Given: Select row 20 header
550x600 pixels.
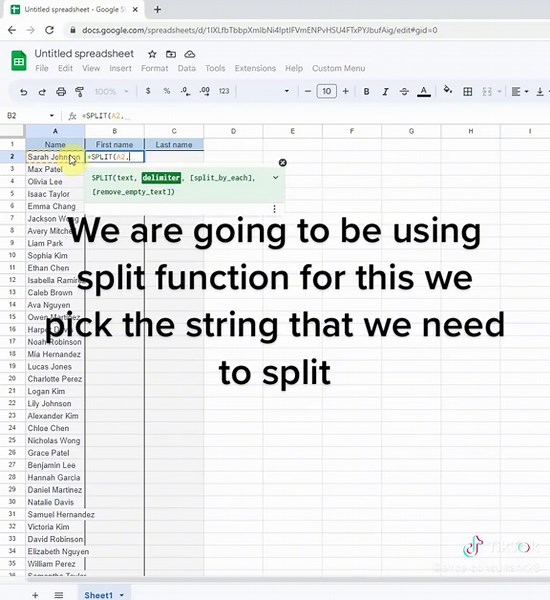Looking at the screenshot, I should pos(12,379).
